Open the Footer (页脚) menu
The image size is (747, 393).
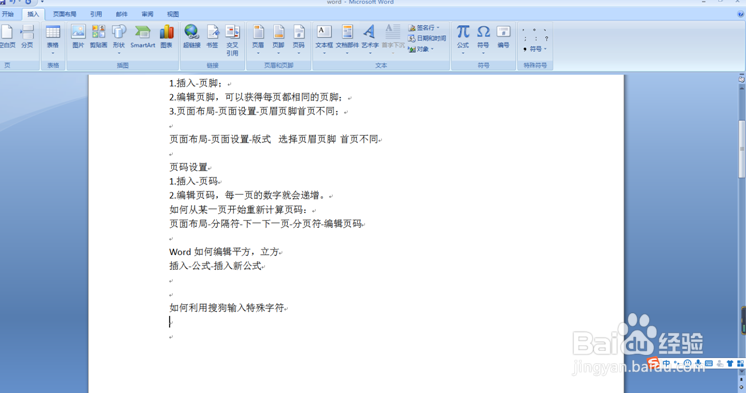(278, 37)
